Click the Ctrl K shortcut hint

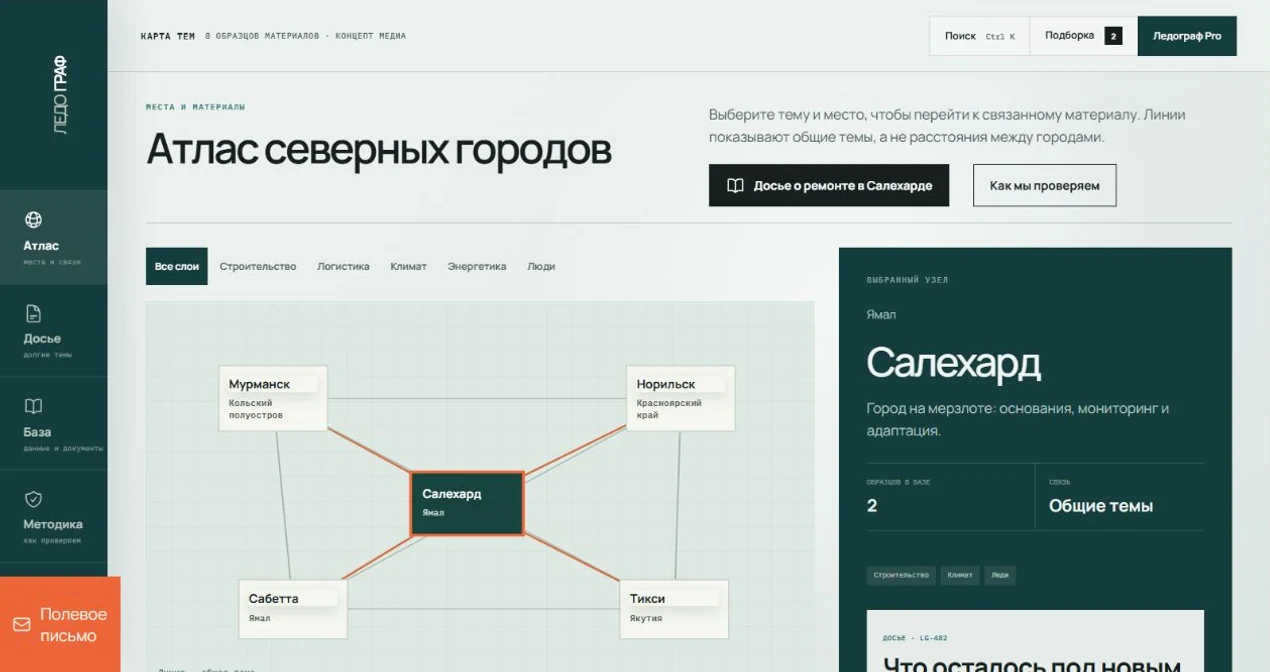(1000, 37)
